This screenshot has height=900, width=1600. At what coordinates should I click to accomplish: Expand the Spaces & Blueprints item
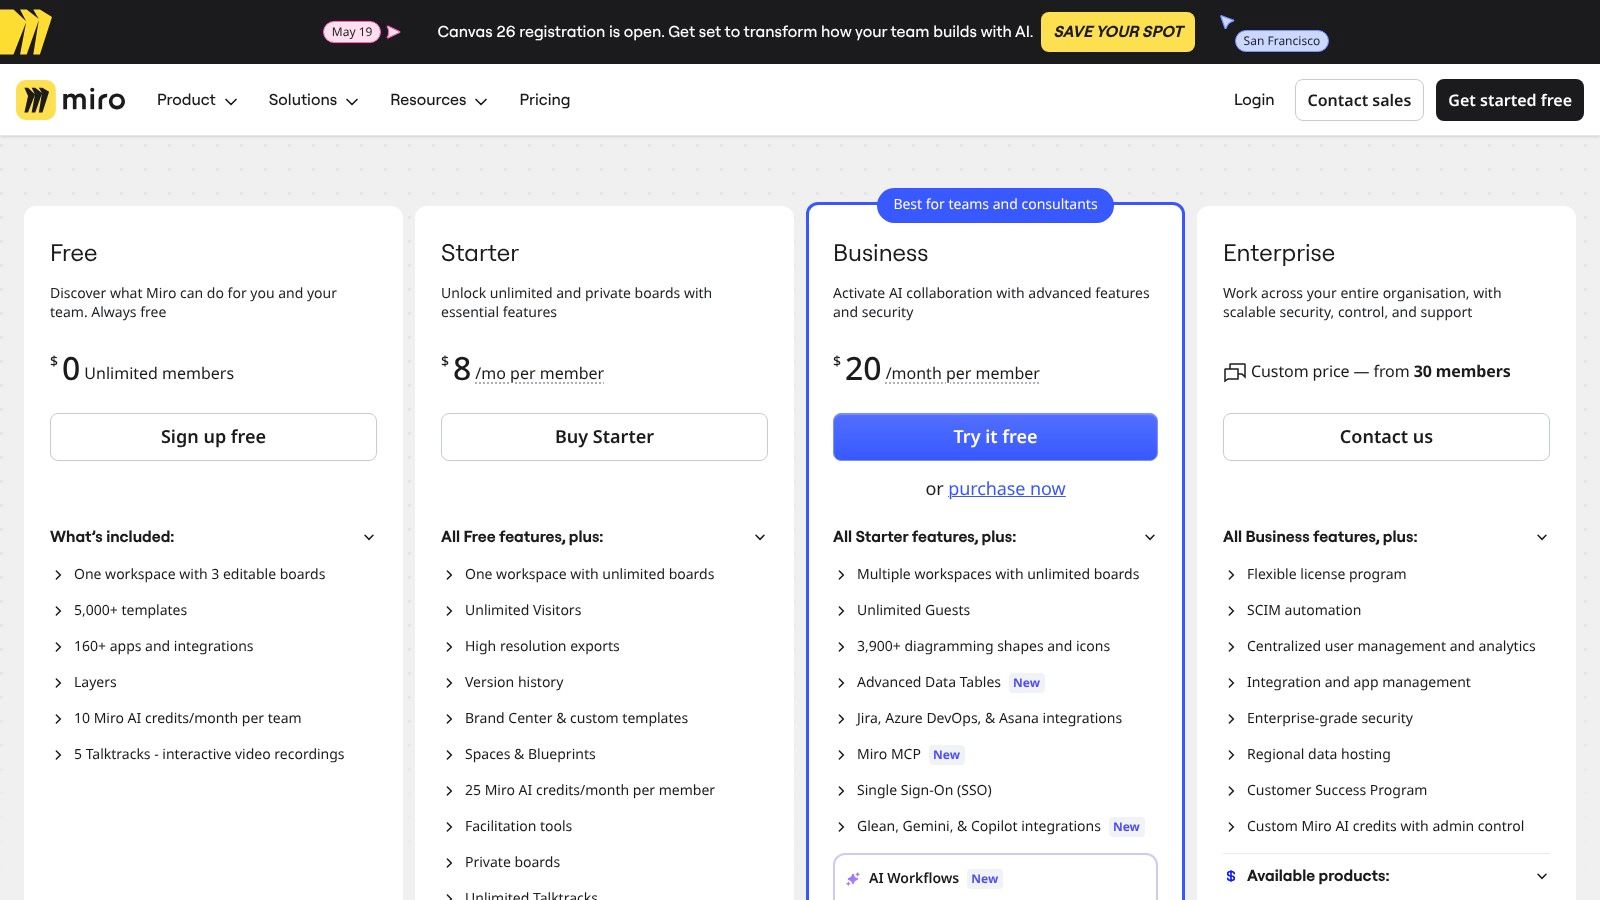[x=519, y=754]
